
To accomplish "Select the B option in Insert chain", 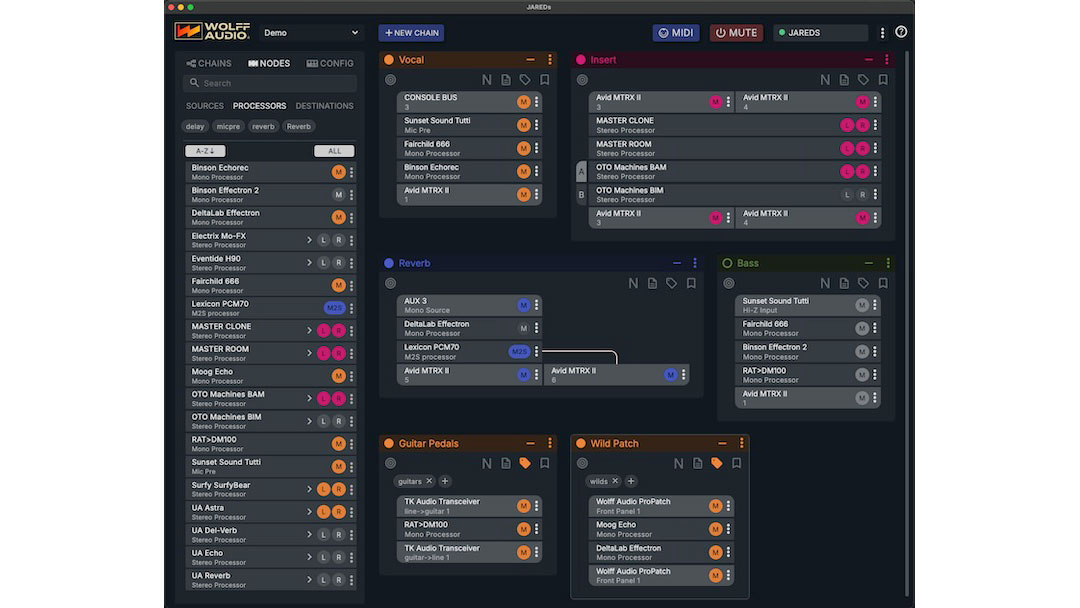I will click(x=581, y=195).
